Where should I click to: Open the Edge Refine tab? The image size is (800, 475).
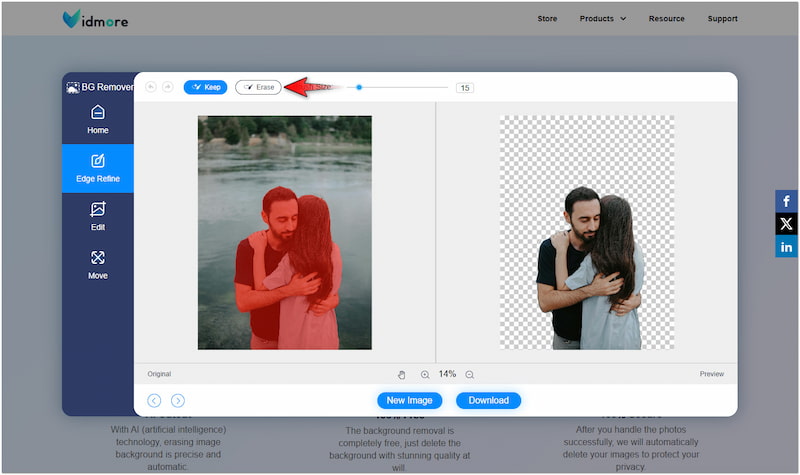click(97, 168)
